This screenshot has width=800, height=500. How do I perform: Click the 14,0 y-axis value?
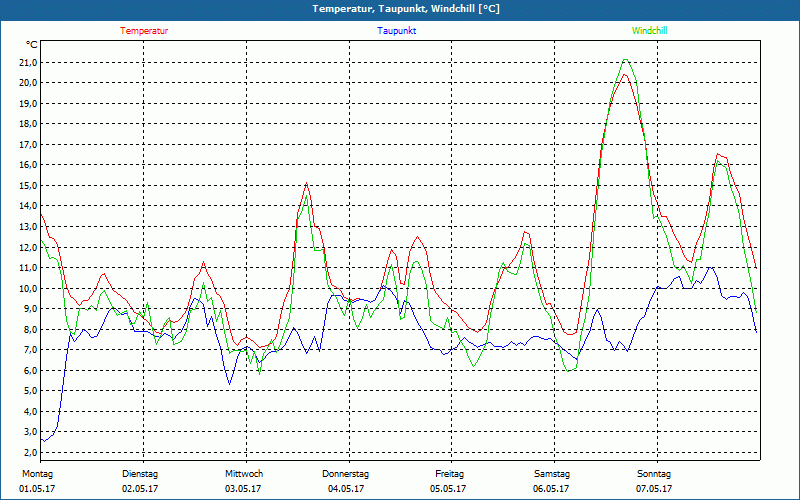(28, 206)
